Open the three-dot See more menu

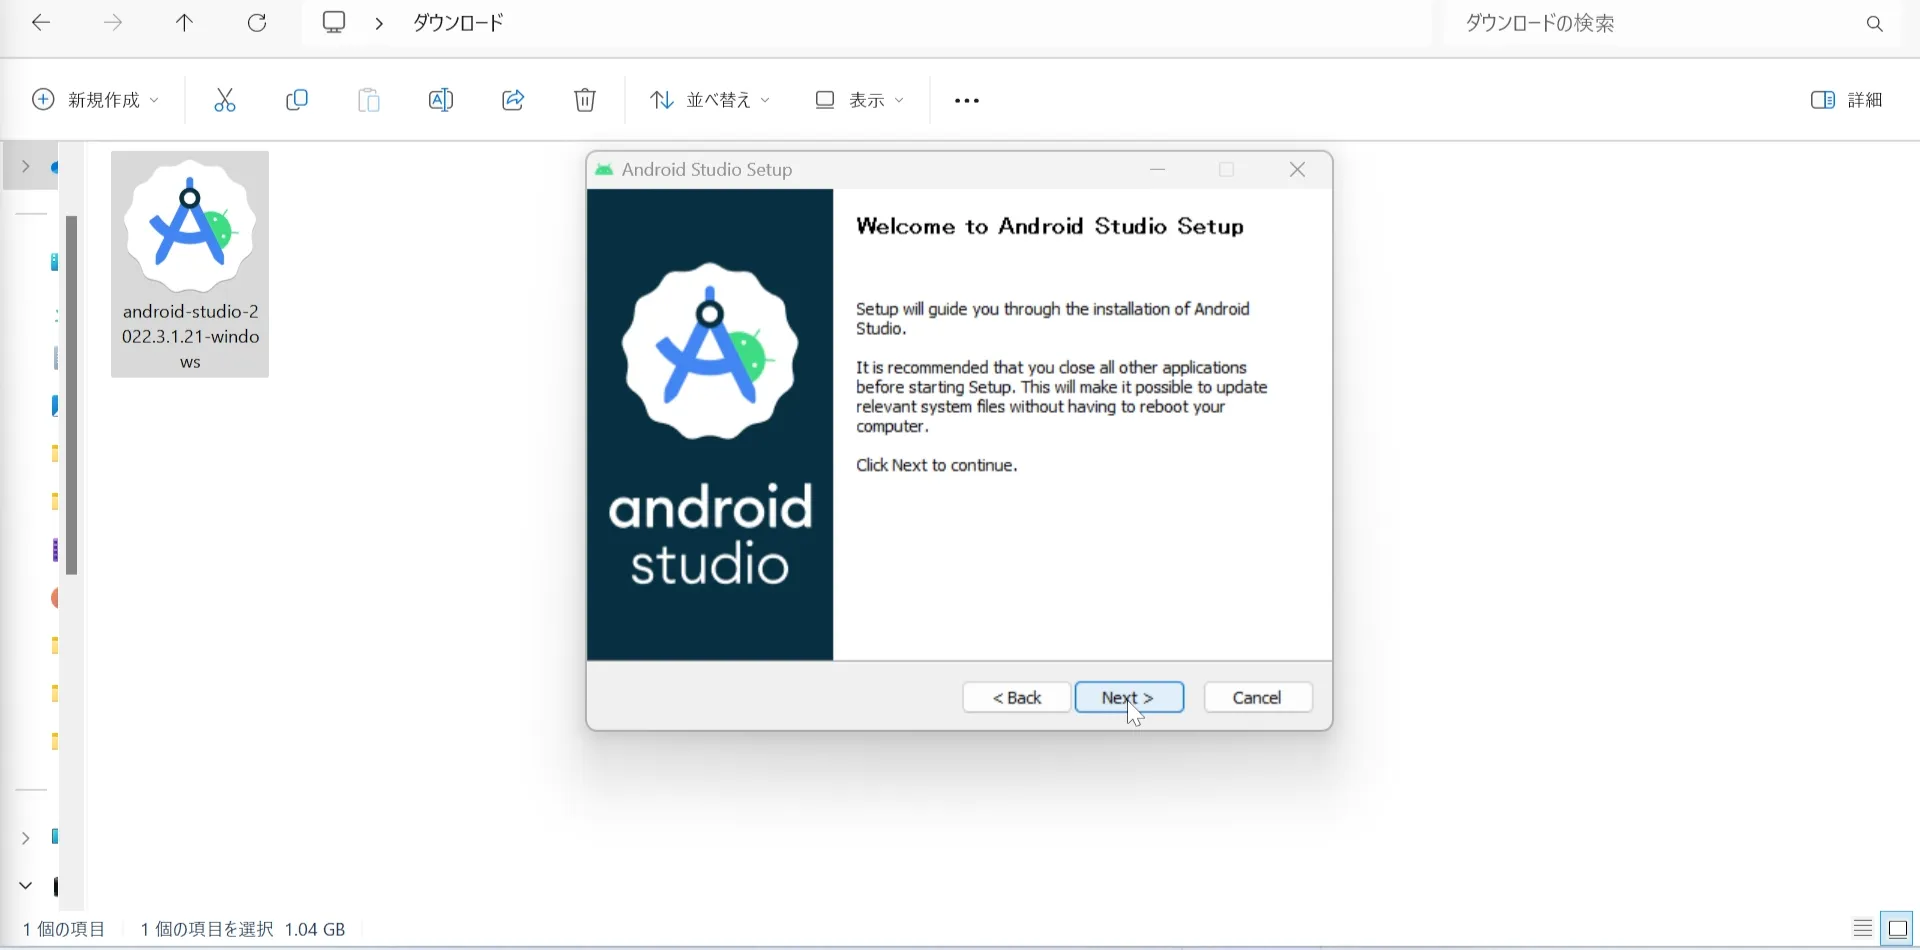(967, 101)
